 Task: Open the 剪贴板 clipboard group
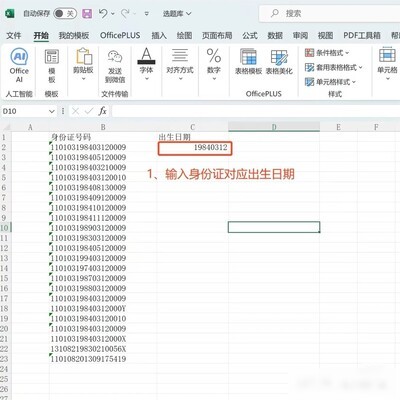coord(83,64)
